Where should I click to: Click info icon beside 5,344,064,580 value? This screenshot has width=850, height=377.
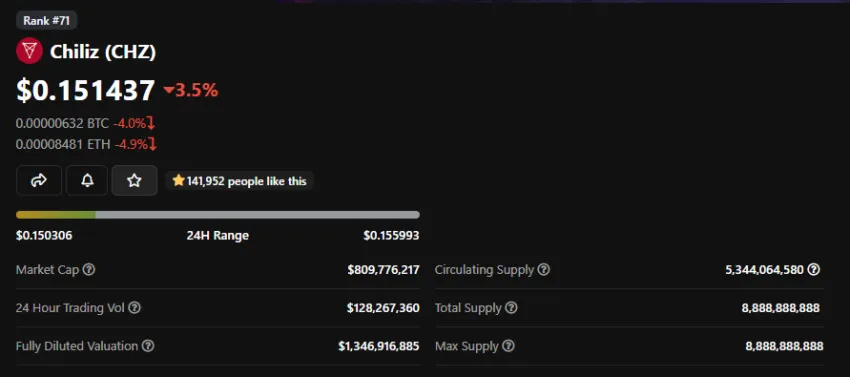click(x=813, y=270)
